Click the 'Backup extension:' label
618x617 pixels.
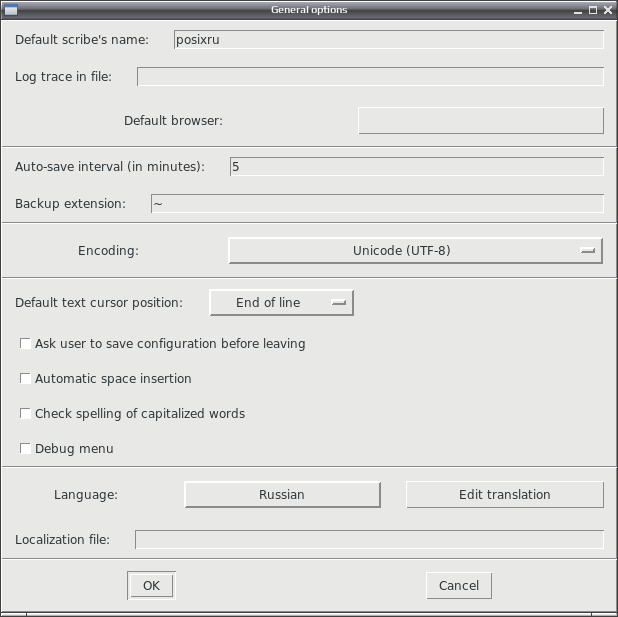click(x=71, y=204)
